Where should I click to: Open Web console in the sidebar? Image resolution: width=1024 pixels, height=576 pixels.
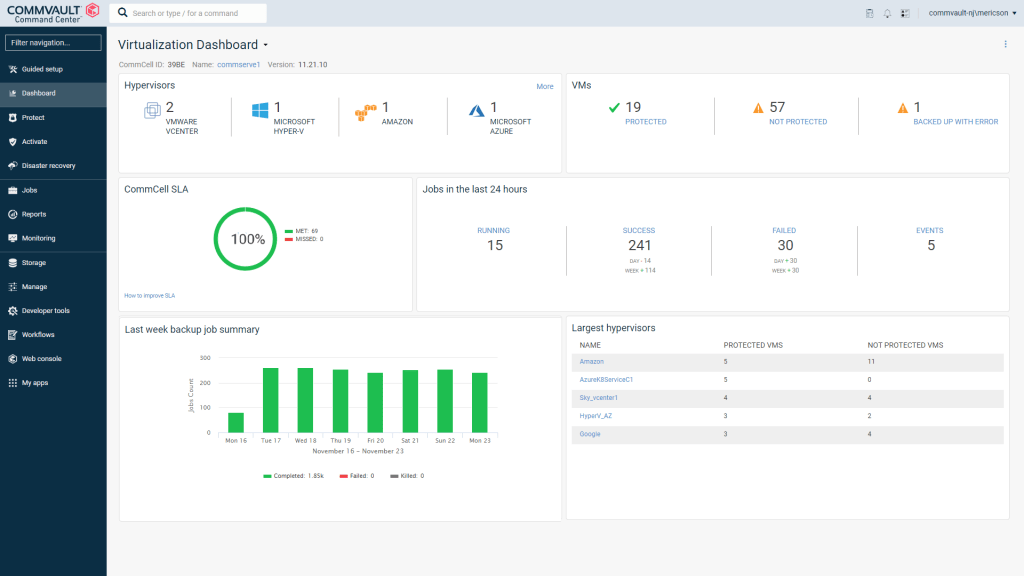coord(41,359)
